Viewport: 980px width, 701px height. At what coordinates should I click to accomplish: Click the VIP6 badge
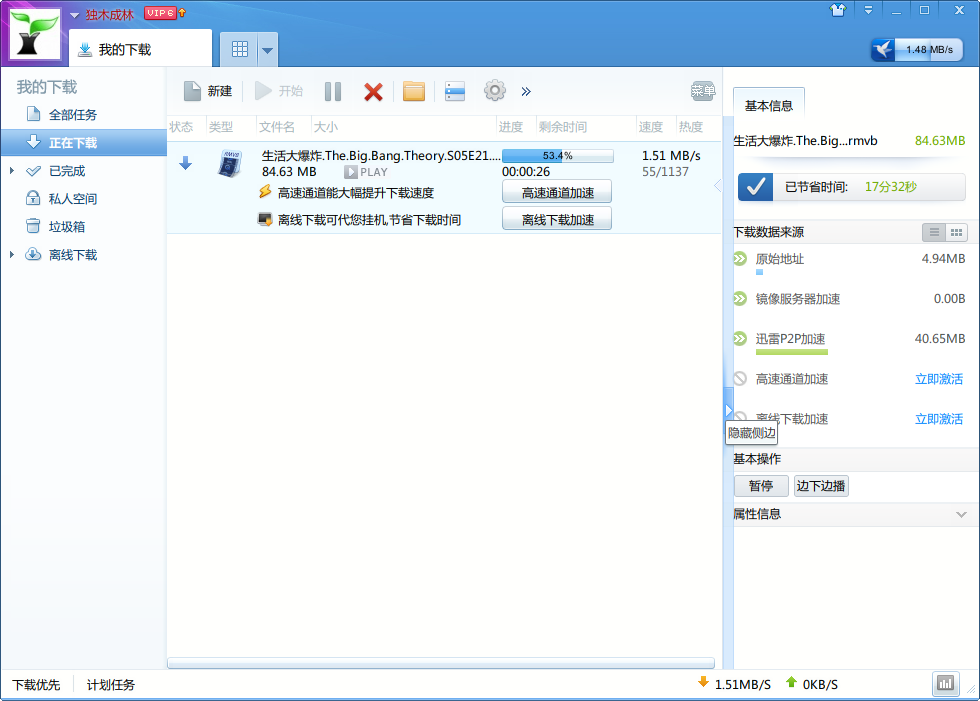tap(161, 13)
